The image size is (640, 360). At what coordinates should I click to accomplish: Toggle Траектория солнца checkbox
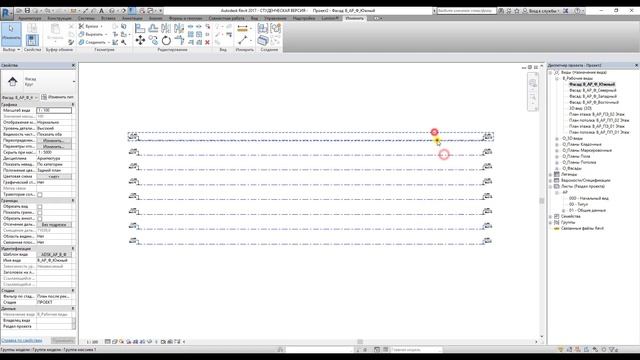pos(40,195)
